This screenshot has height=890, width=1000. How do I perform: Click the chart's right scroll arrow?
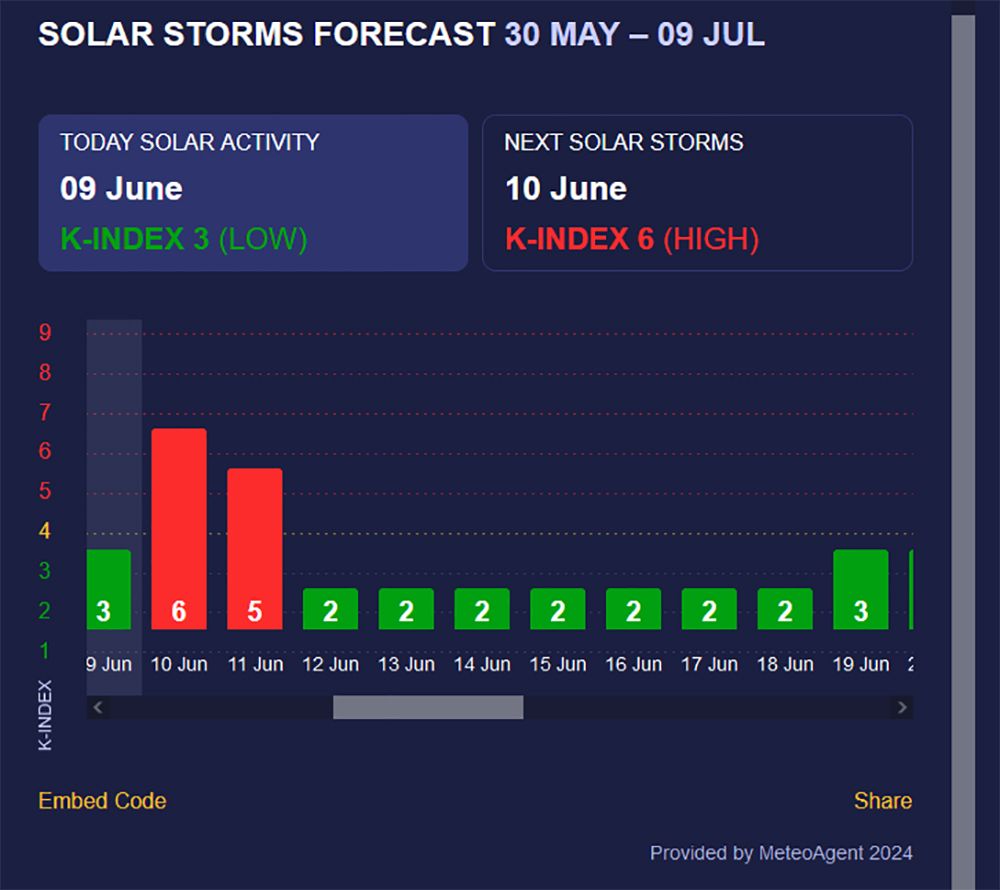click(x=902, y=708)
